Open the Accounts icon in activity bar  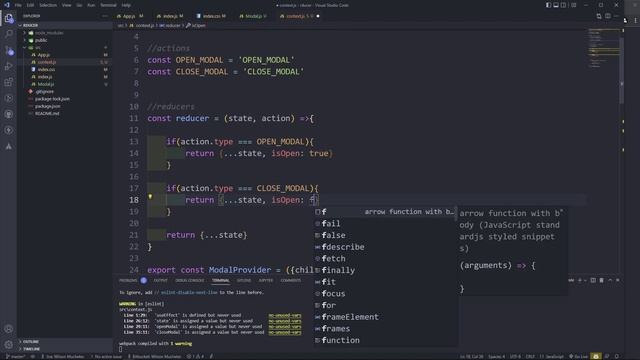click(9, 329)
